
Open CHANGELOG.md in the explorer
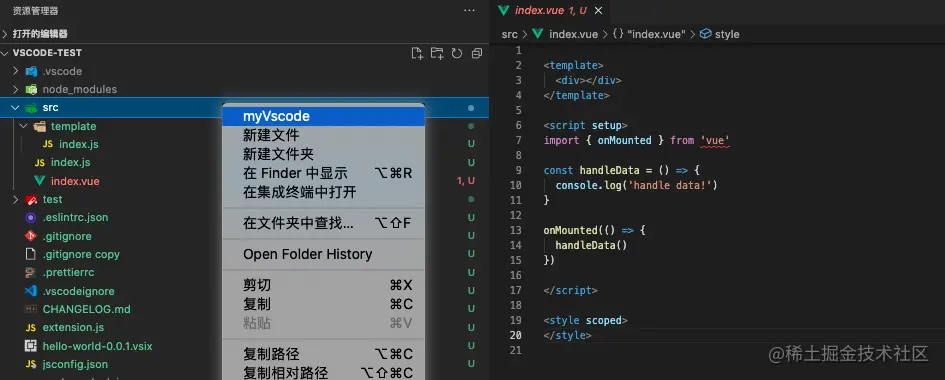click(86, 310)
